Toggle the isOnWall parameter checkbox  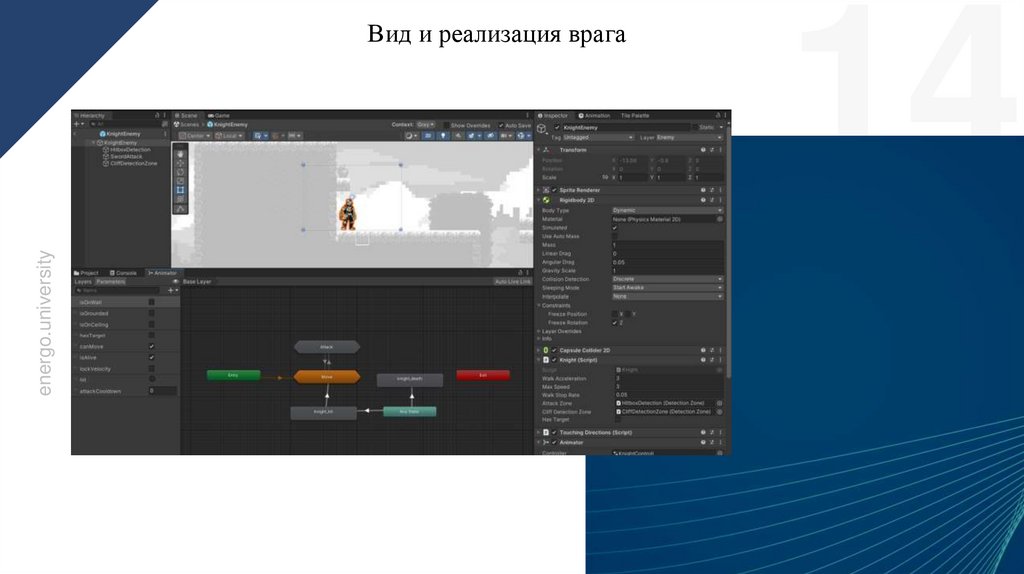point(152,302)
